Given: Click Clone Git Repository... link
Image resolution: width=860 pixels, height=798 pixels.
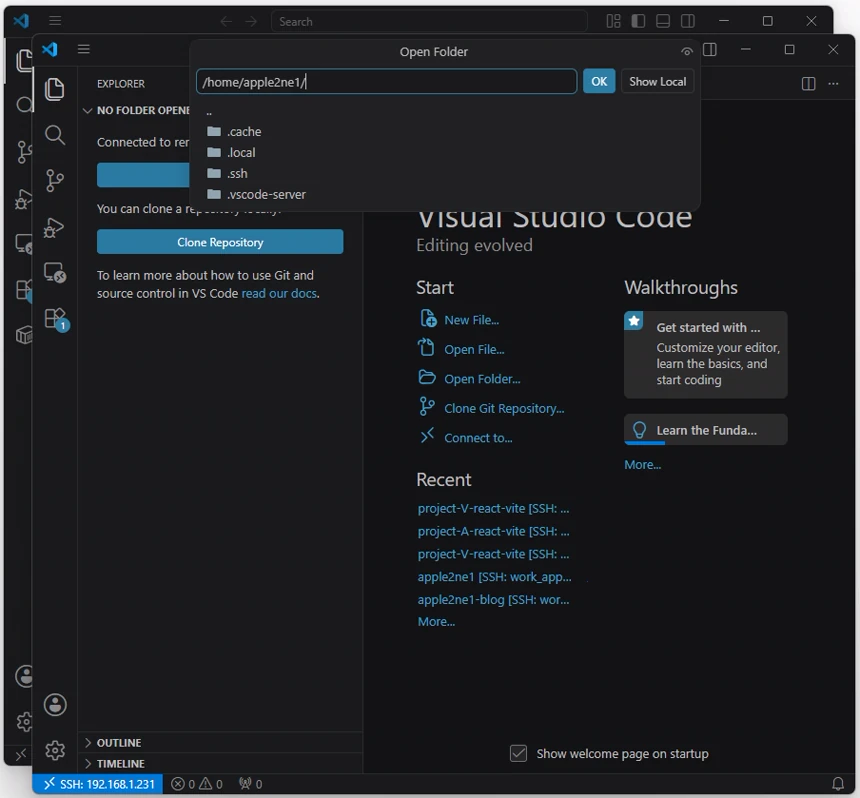Looking at the screenshot, I should click(x=491, y=408).
